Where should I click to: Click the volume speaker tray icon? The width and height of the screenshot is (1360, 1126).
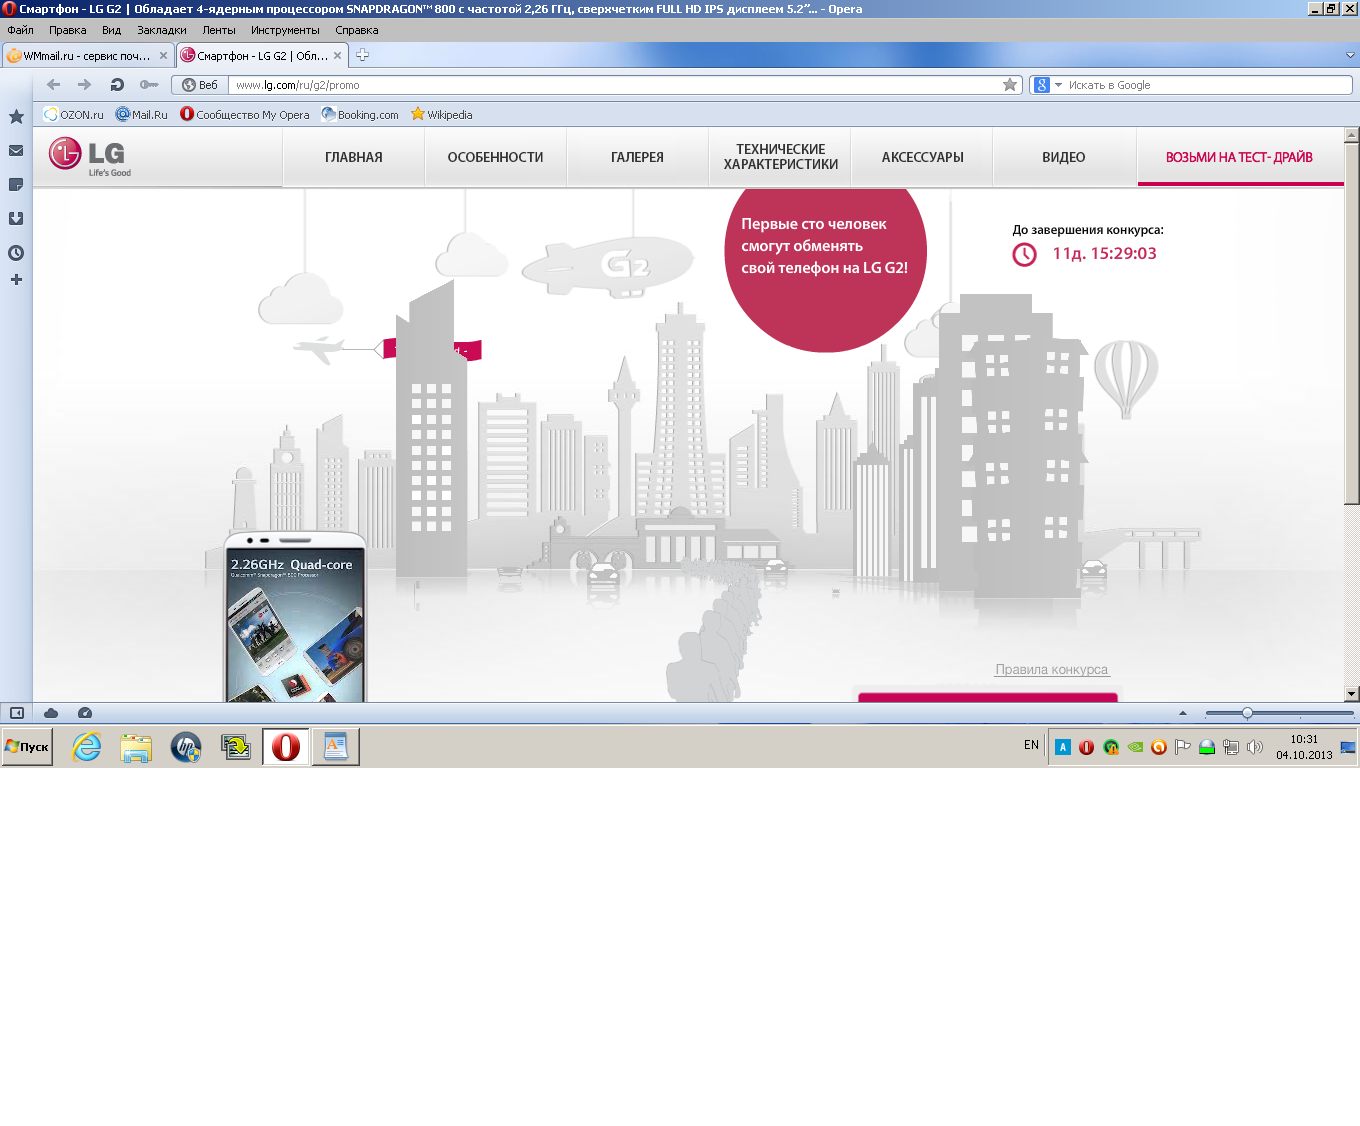[x=1255, y=747]
